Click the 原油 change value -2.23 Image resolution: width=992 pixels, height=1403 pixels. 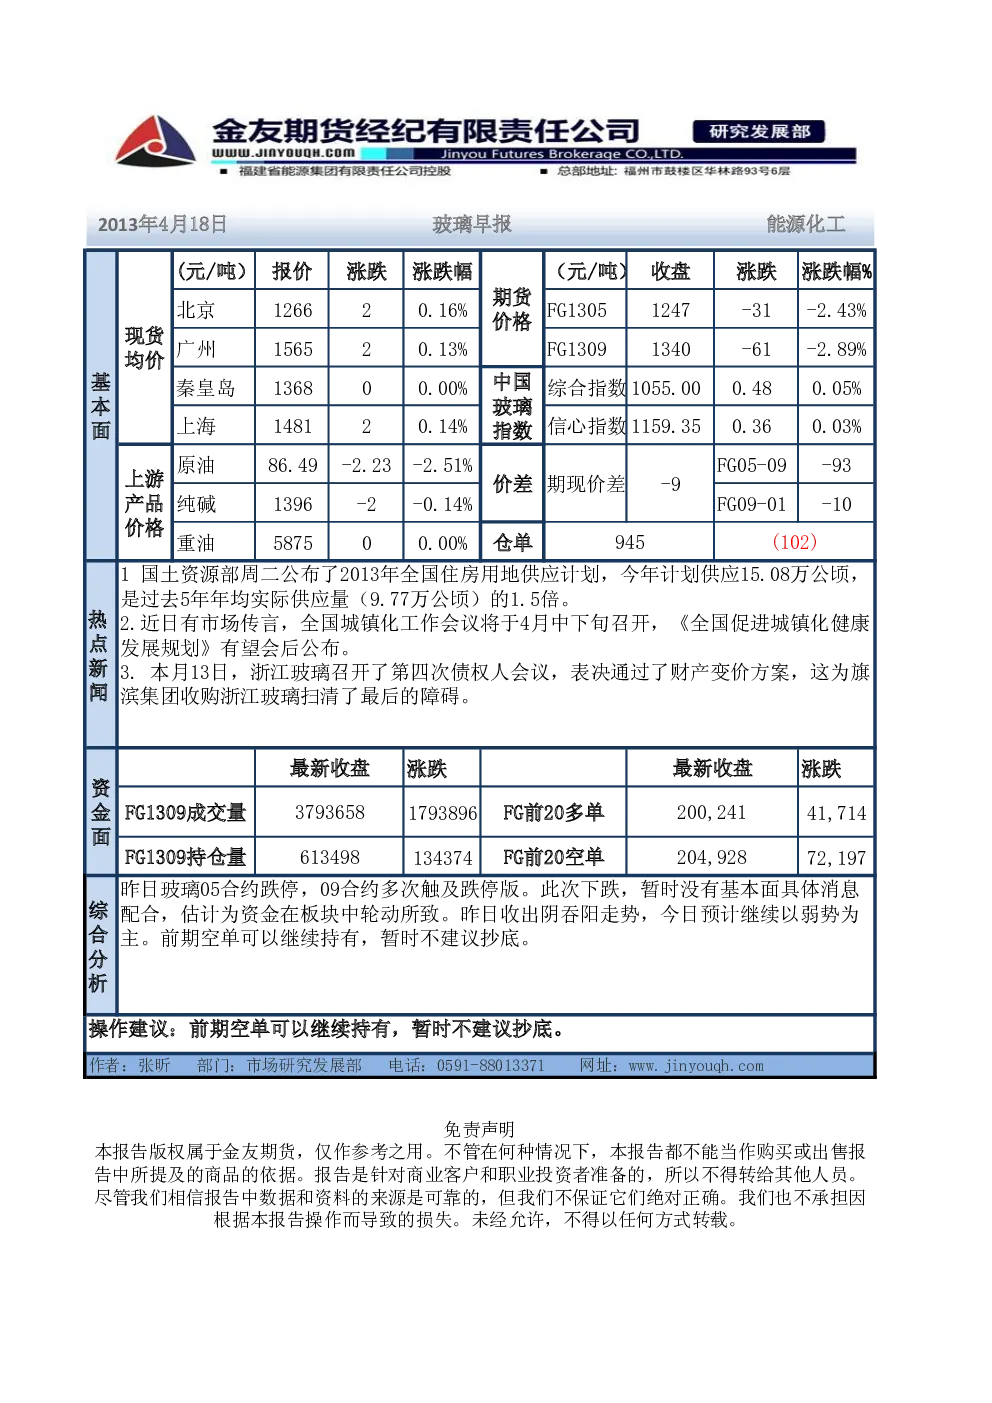(366, 465)
